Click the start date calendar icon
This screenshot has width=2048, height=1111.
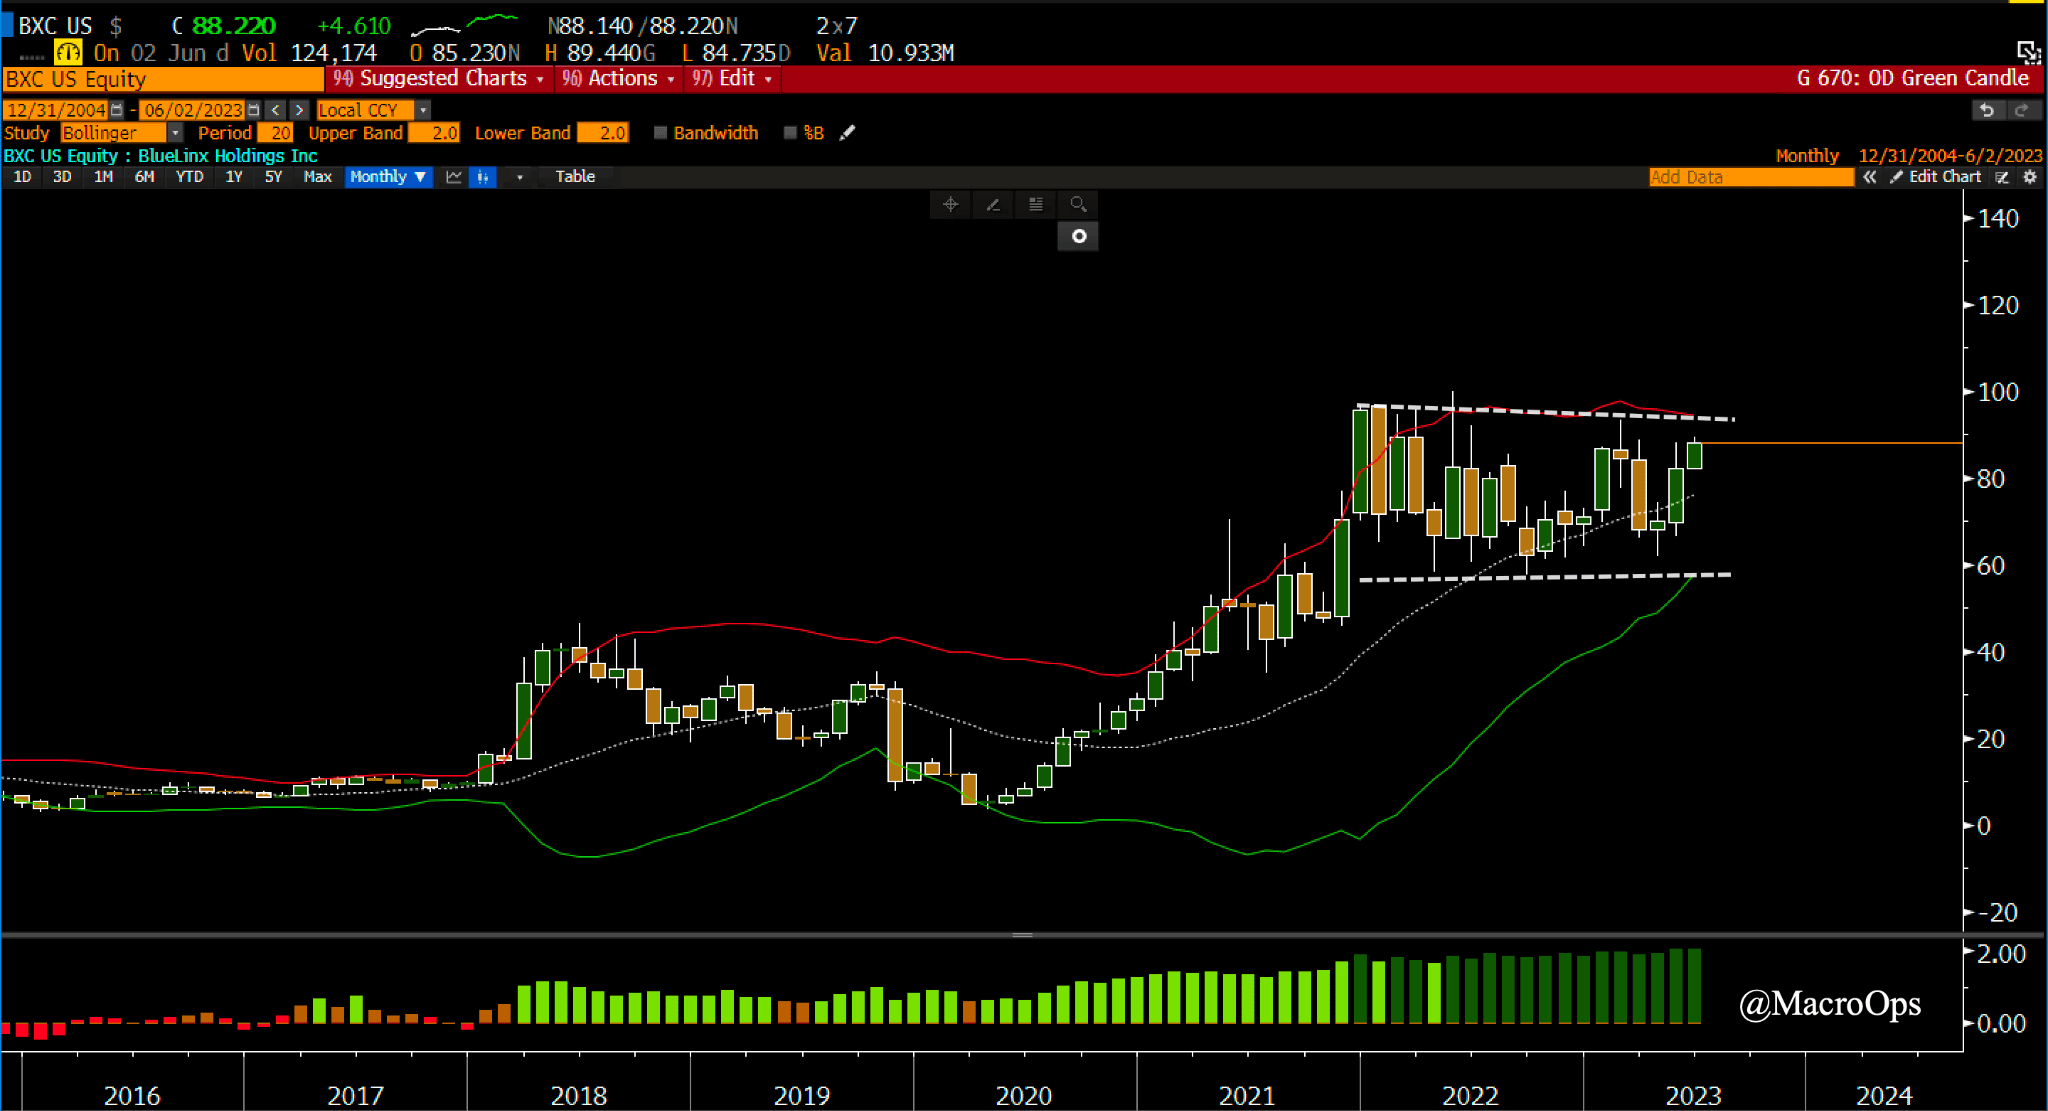coord(117,110)
